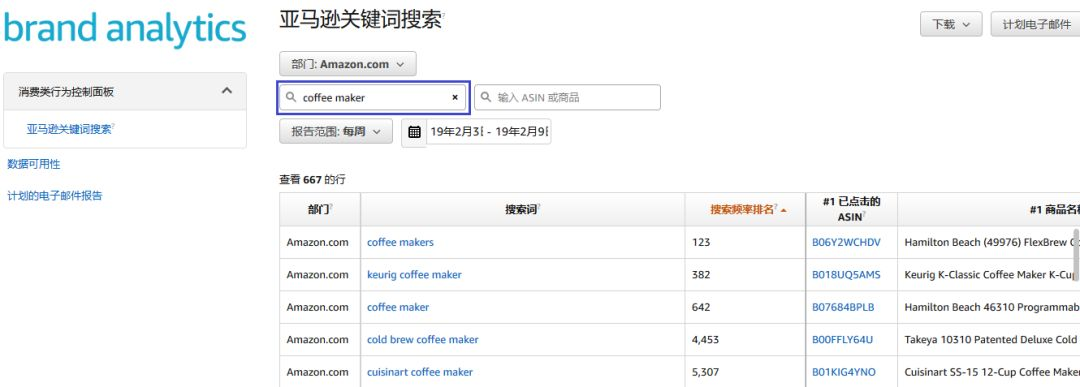The height and width of the screenshot is (387, 1080).
Task: Click the date range field showing 19年2月3日
Action: pyautogui.click(x=488, y=132)
